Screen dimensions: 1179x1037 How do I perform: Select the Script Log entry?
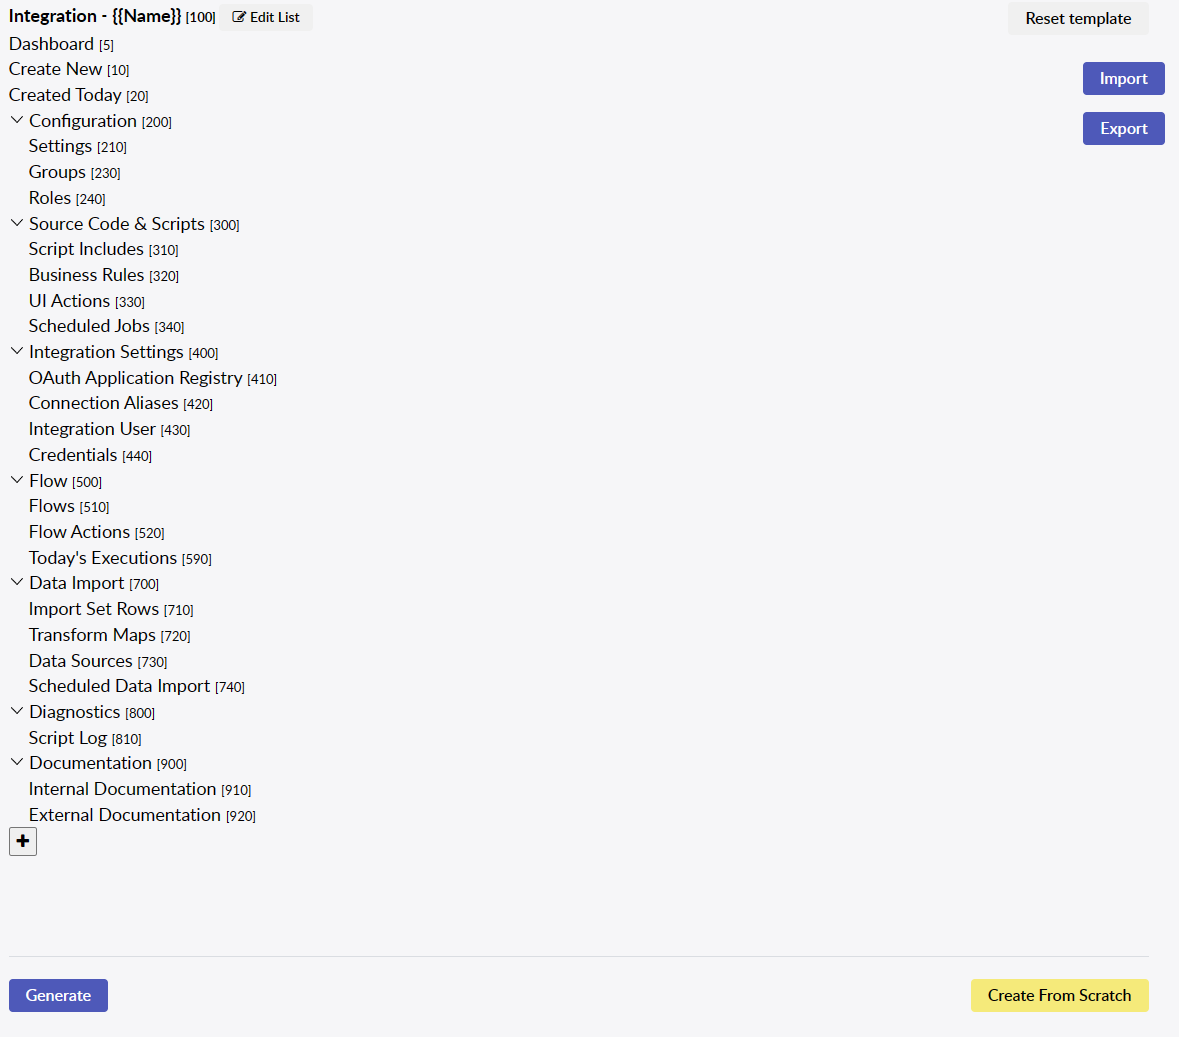67,738
